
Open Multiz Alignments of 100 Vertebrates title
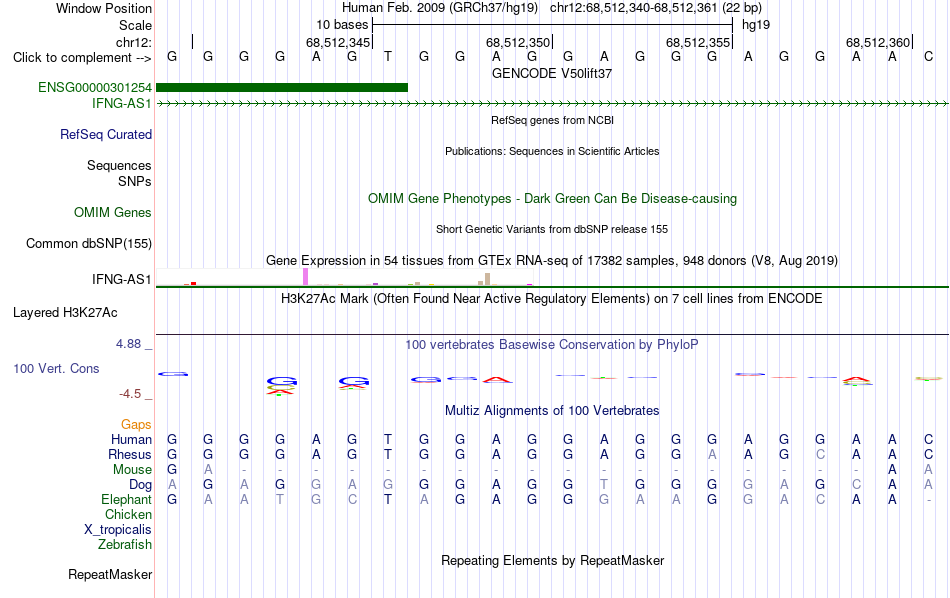point(552,411)
